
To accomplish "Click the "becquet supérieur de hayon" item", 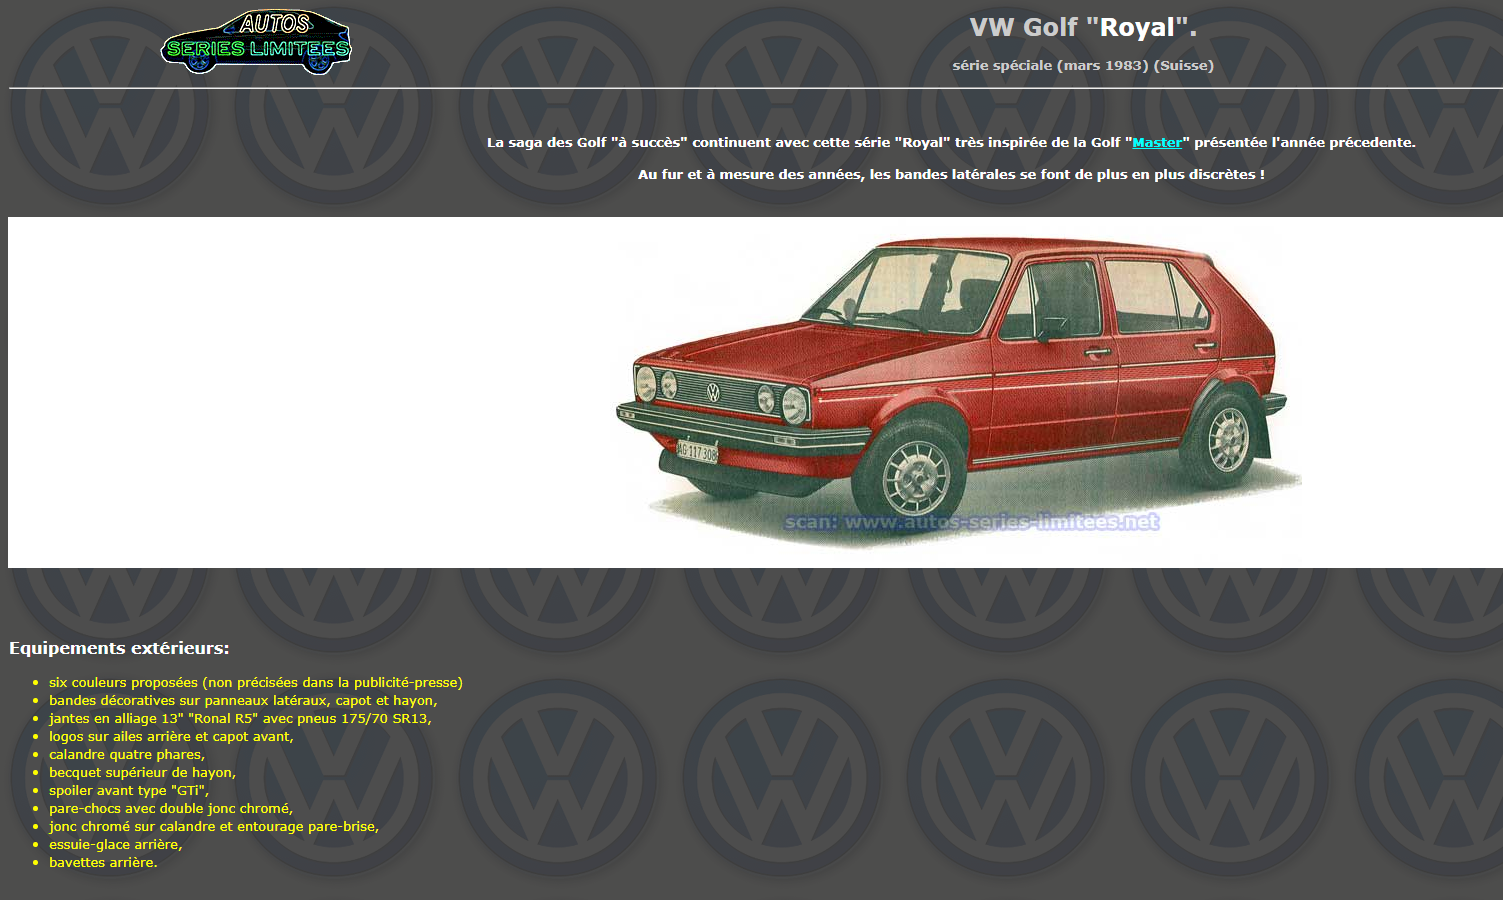I will 142,773.
